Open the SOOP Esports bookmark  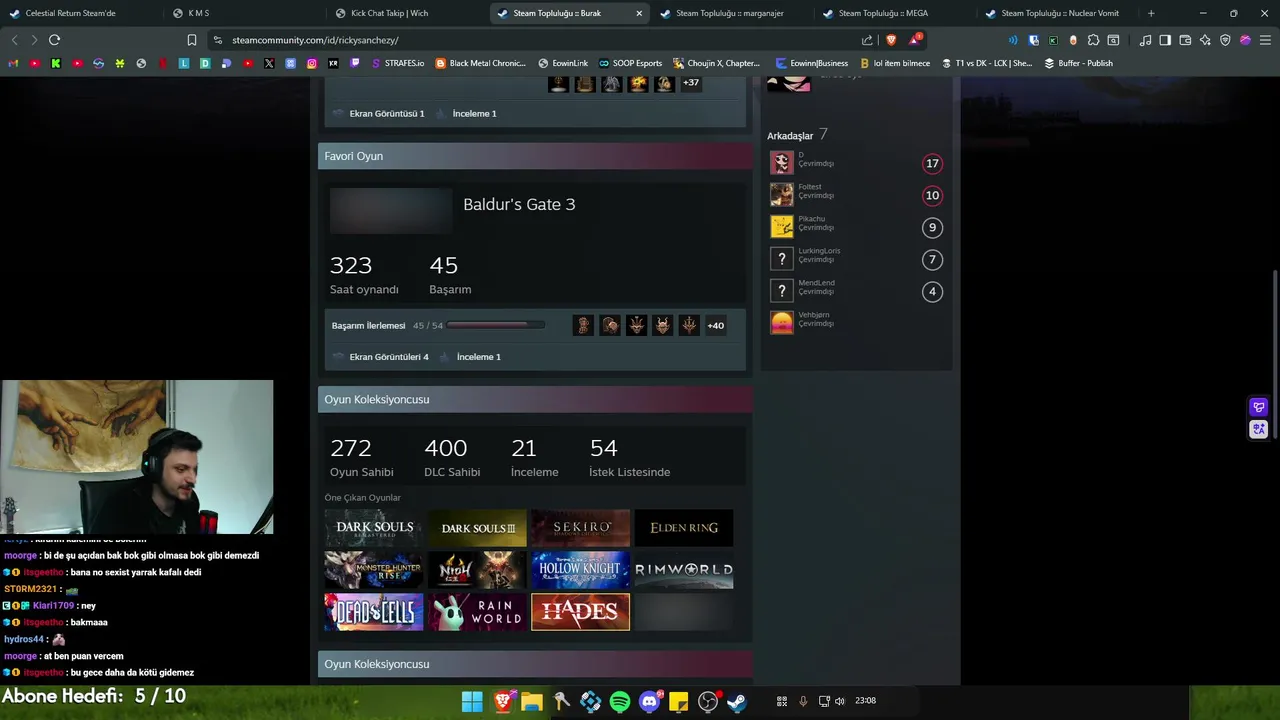click(629, 63)
